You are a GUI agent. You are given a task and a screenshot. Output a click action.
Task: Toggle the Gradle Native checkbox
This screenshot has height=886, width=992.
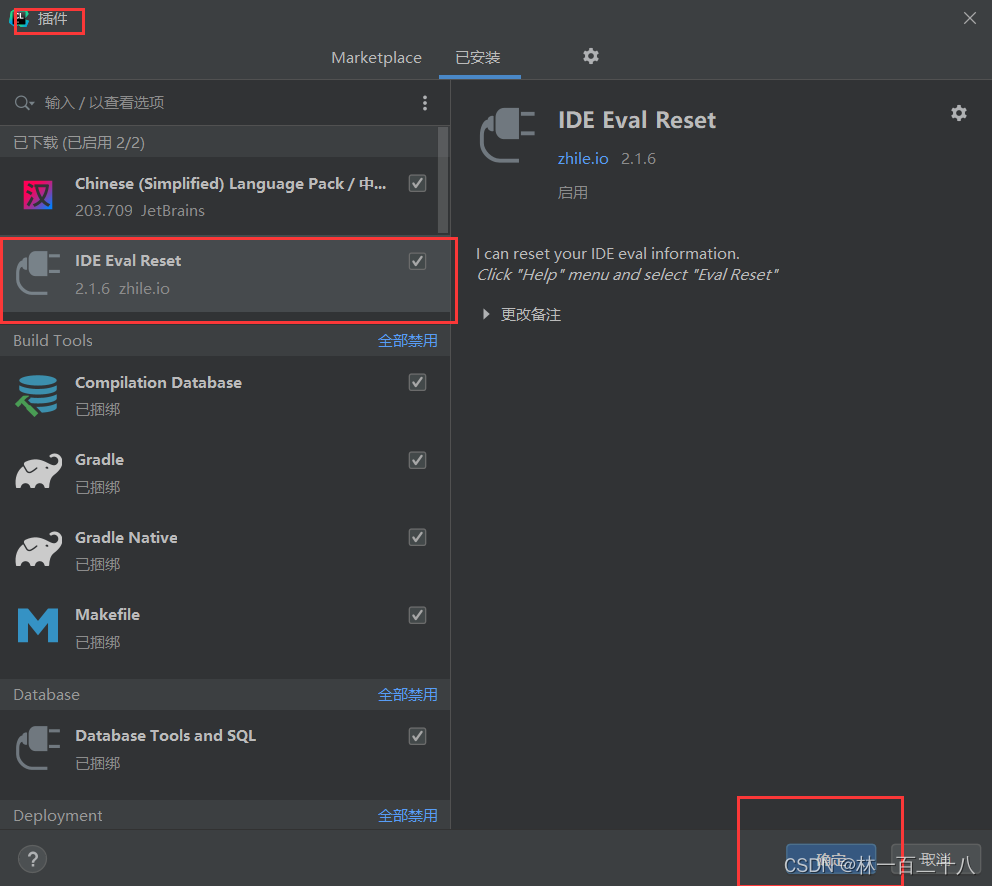tap(417, 537)
